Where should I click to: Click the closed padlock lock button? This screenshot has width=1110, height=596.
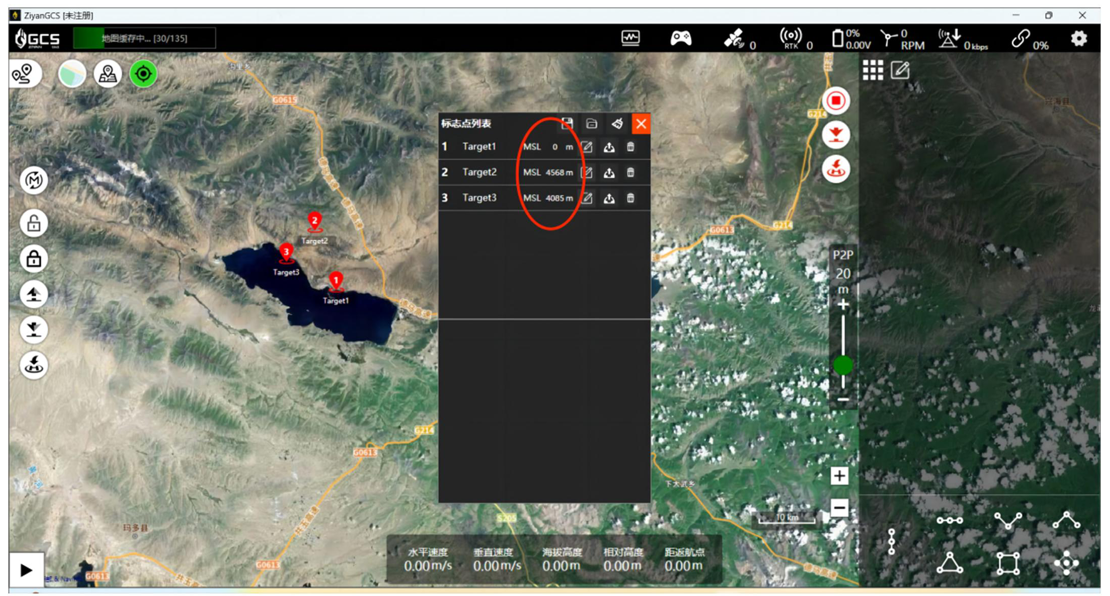coord(34,259)
